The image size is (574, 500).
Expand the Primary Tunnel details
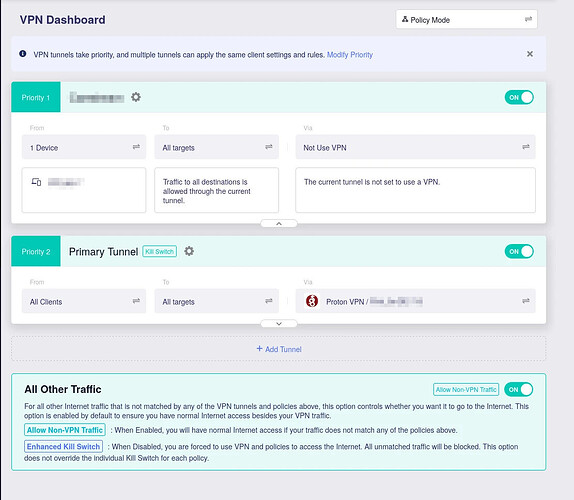(279, 324)
